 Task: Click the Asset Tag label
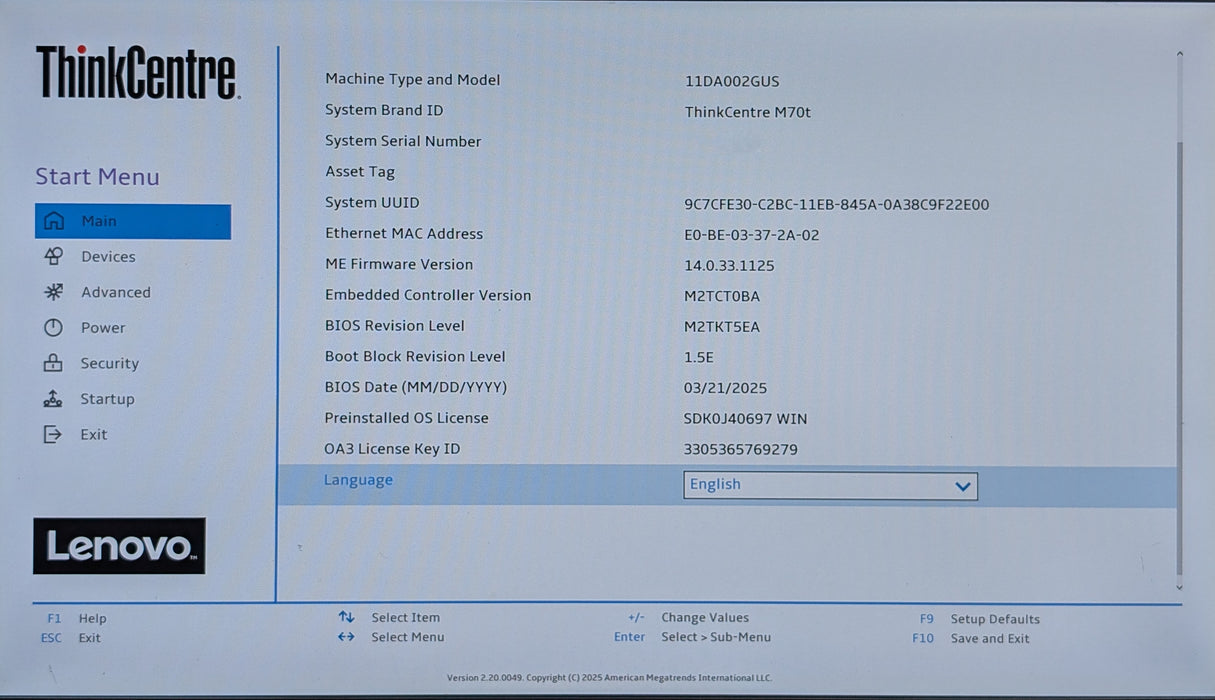coord(360,172)
